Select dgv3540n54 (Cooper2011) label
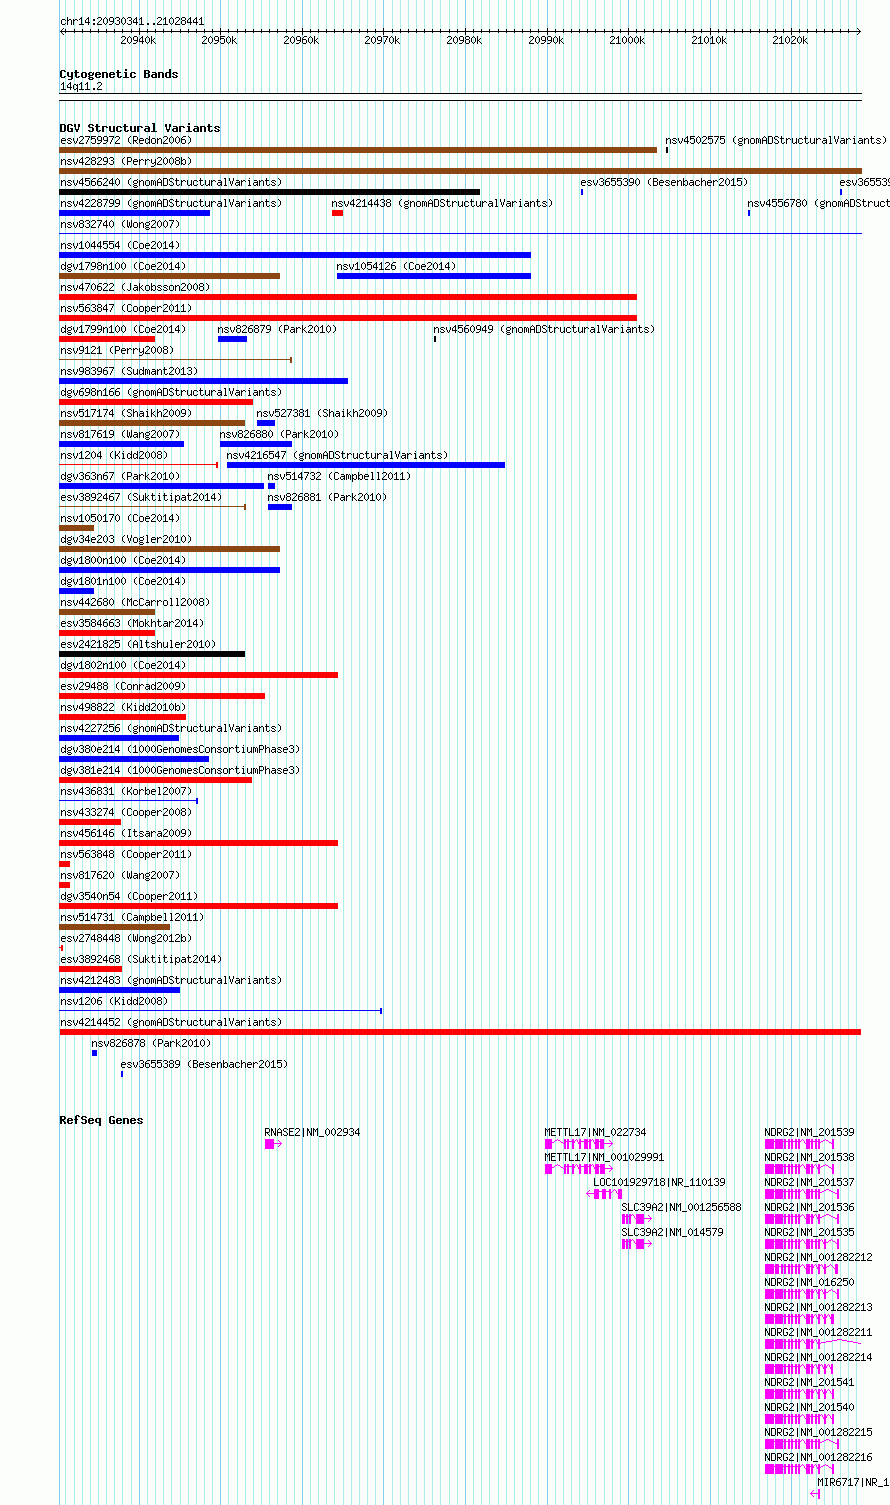 click(x=128, y=896)
